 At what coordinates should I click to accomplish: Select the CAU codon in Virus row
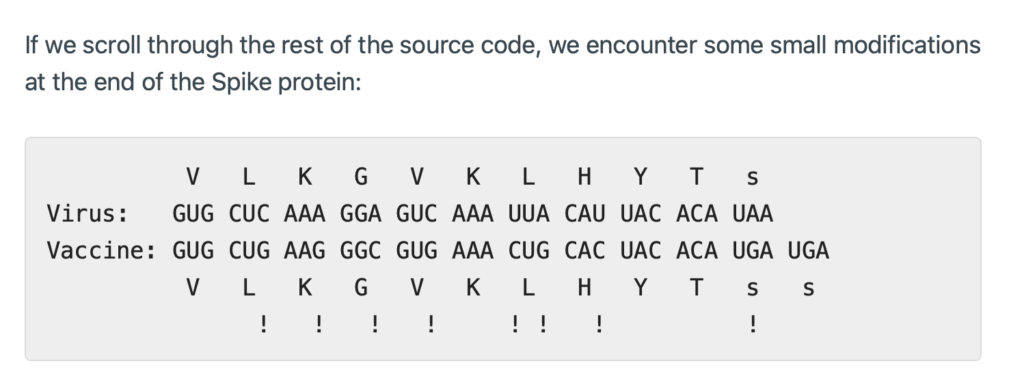point(584,214)
